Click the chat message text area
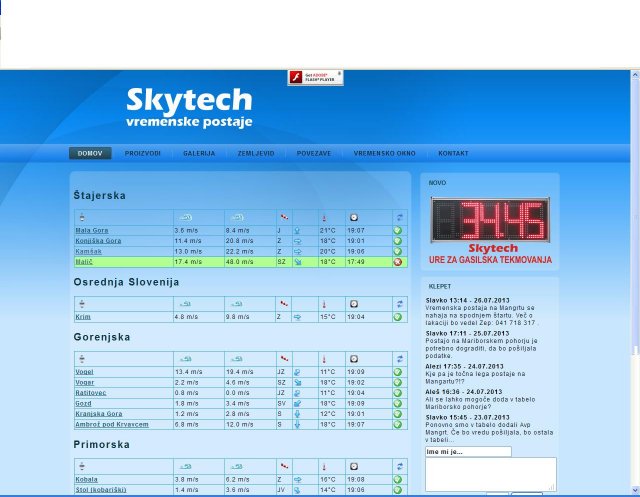 tap(491, 475)
